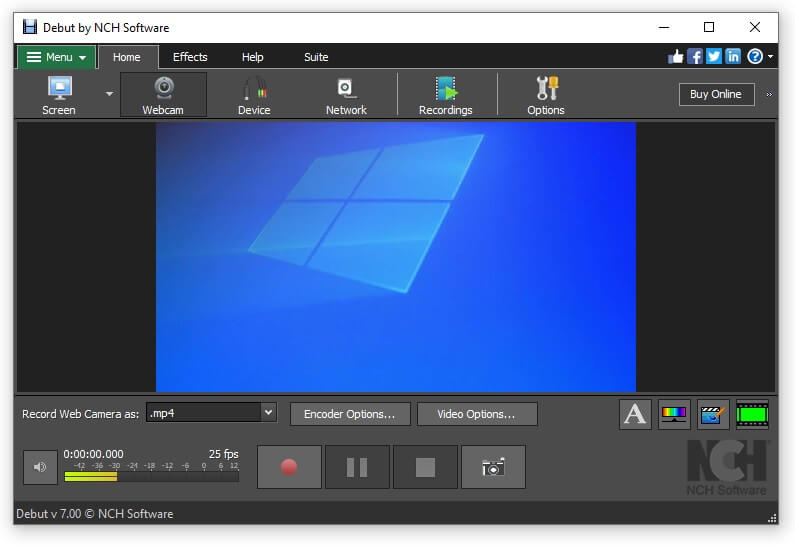Toggle the audio speaker mute button
795x545 pixels.
coord(40,467)
